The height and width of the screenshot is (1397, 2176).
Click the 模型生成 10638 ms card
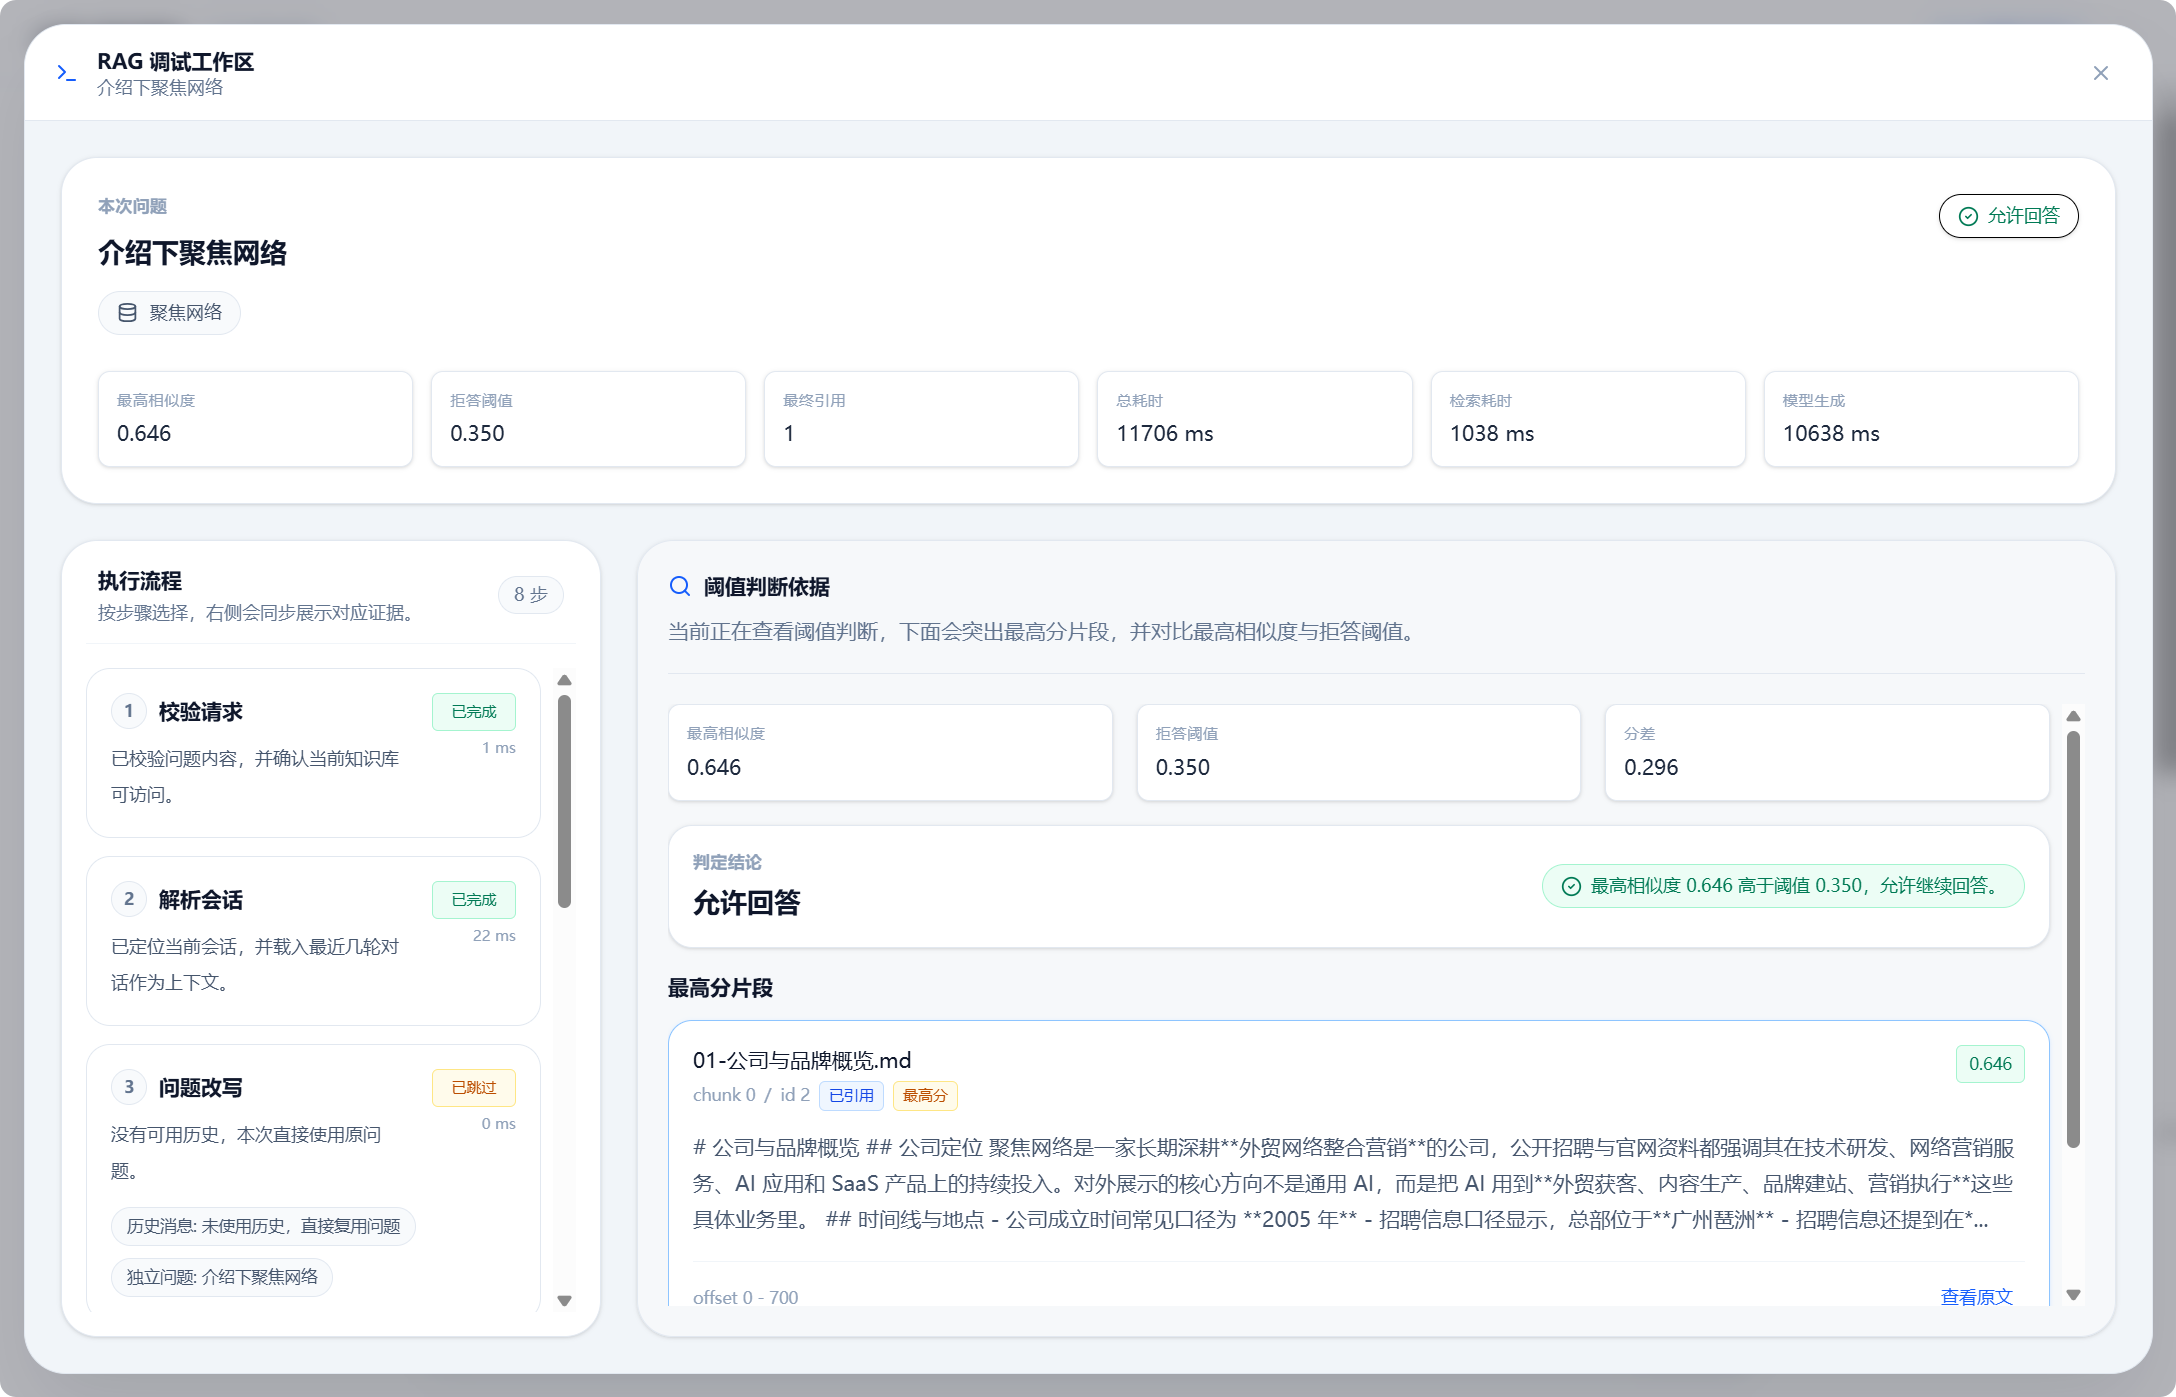(1921, 419)
